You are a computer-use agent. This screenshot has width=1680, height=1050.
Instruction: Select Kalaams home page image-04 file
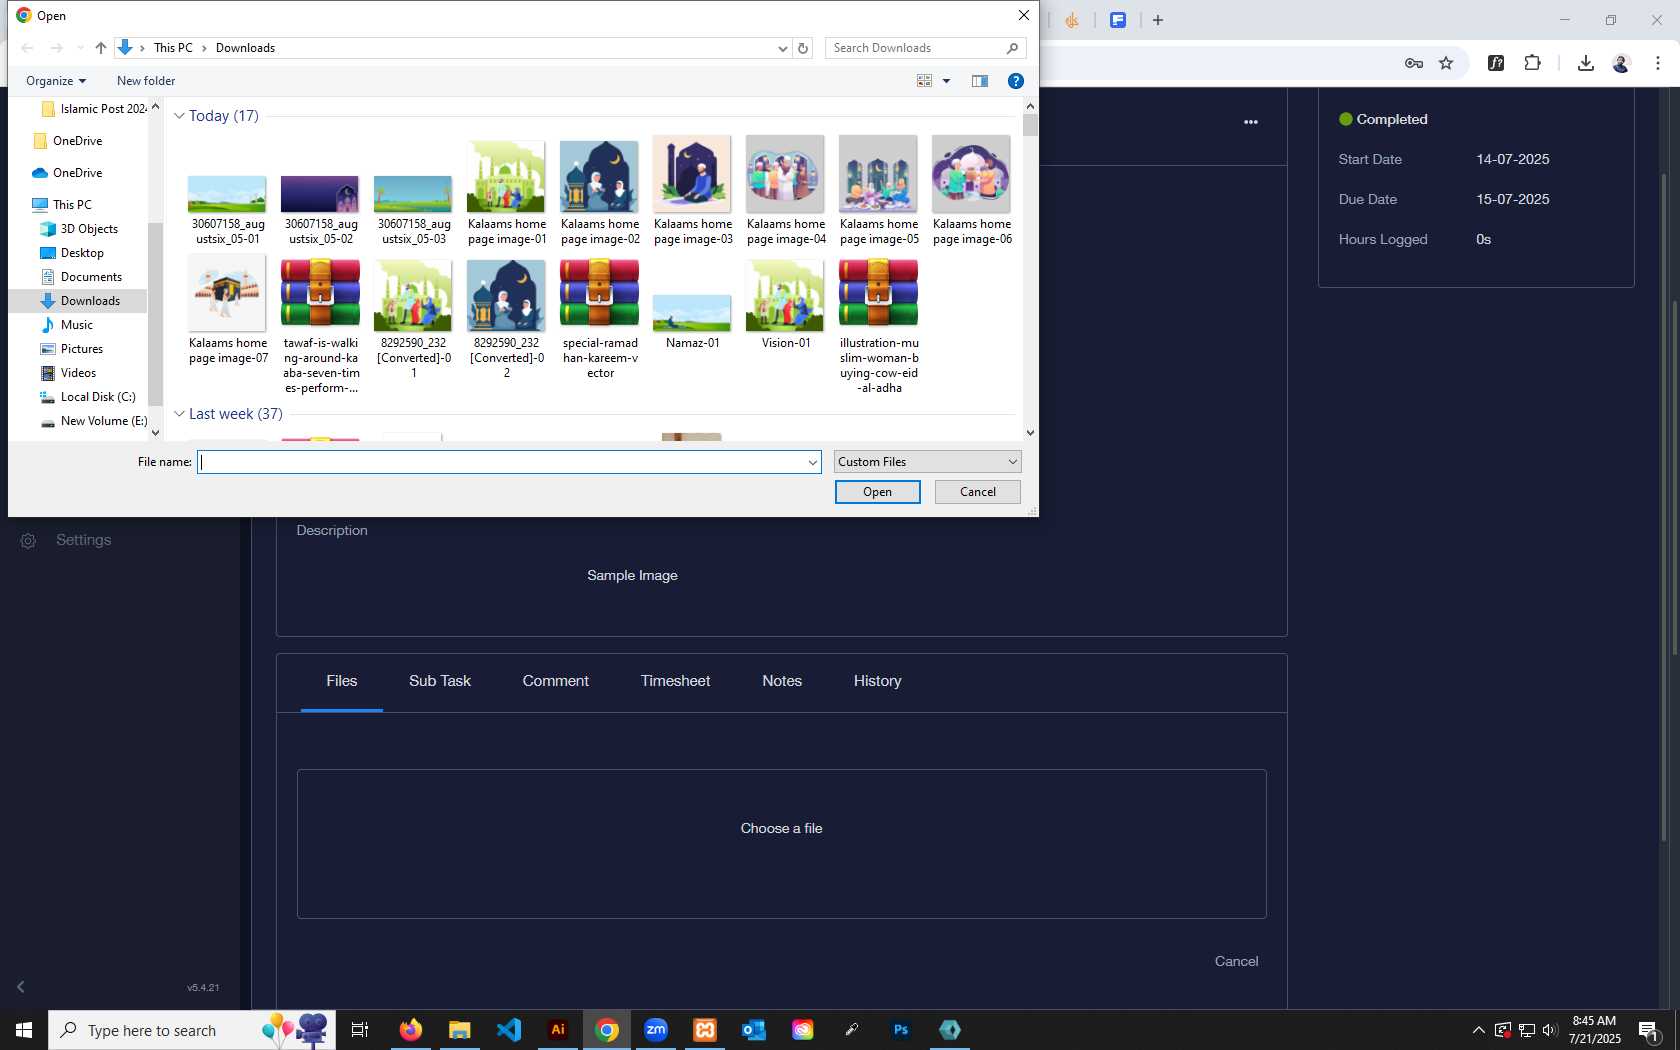point(786,191)
